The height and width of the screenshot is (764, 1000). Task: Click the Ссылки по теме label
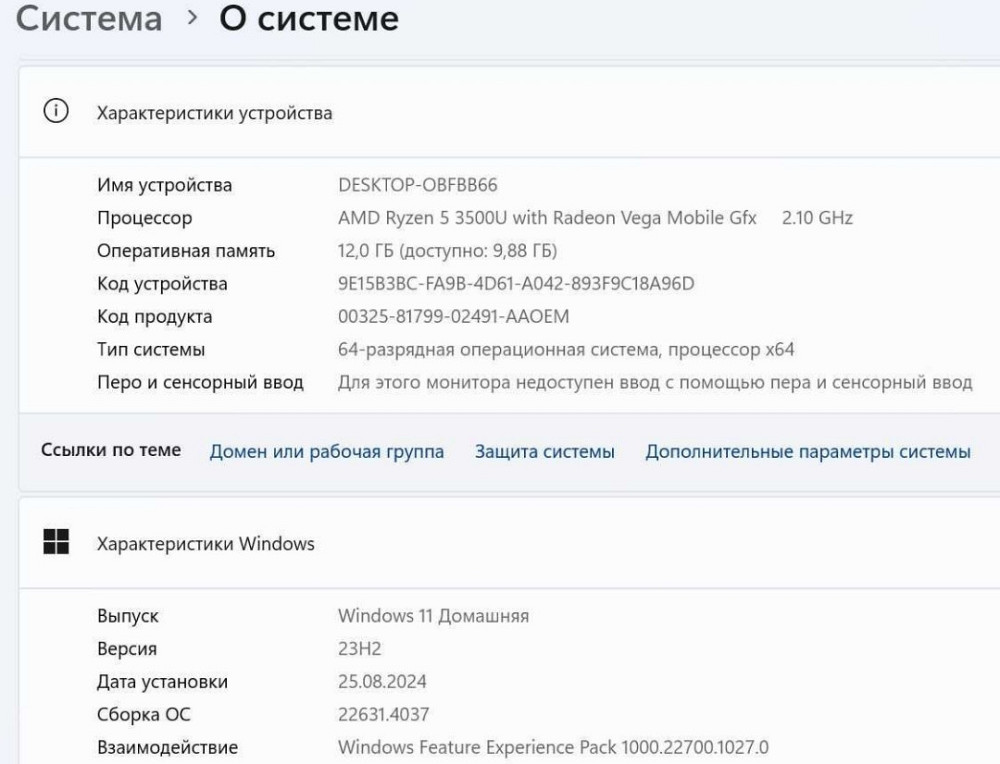[112, 451]
